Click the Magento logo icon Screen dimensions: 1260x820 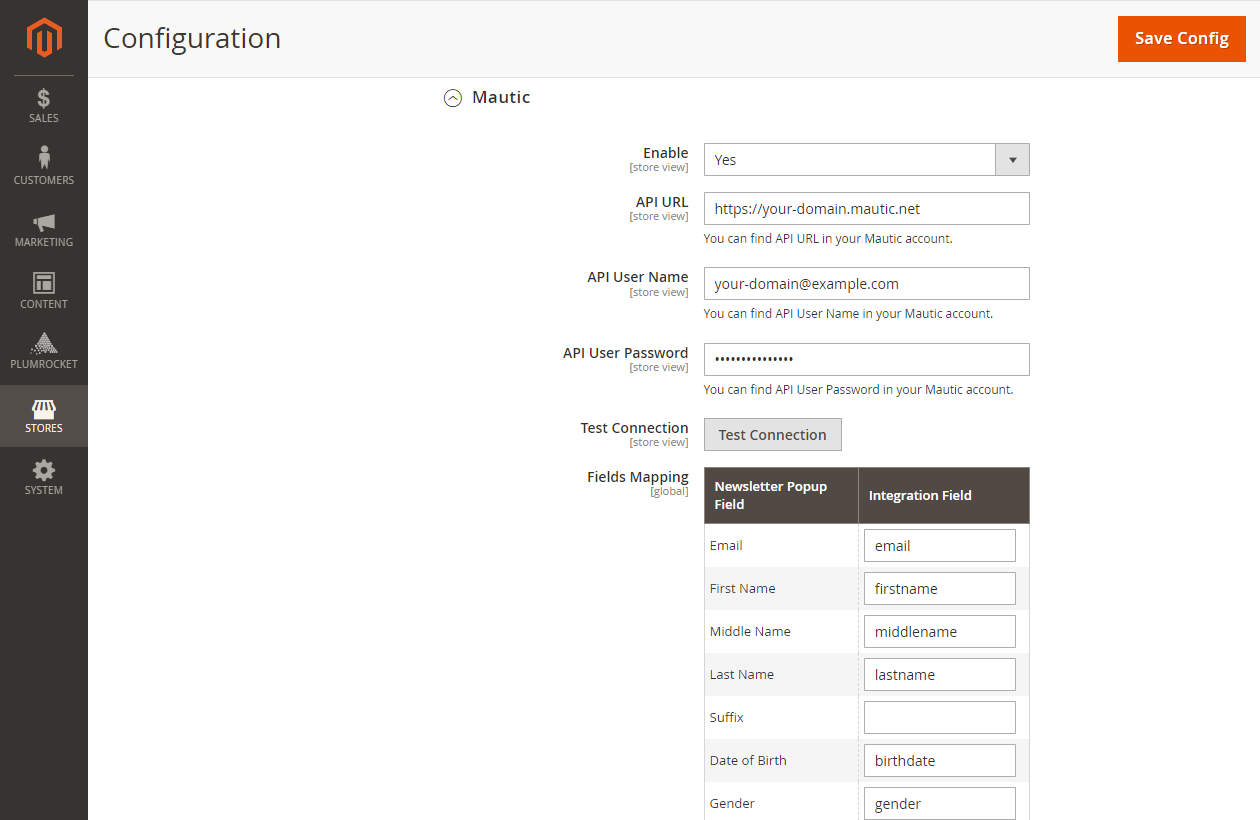coord(44,38)
